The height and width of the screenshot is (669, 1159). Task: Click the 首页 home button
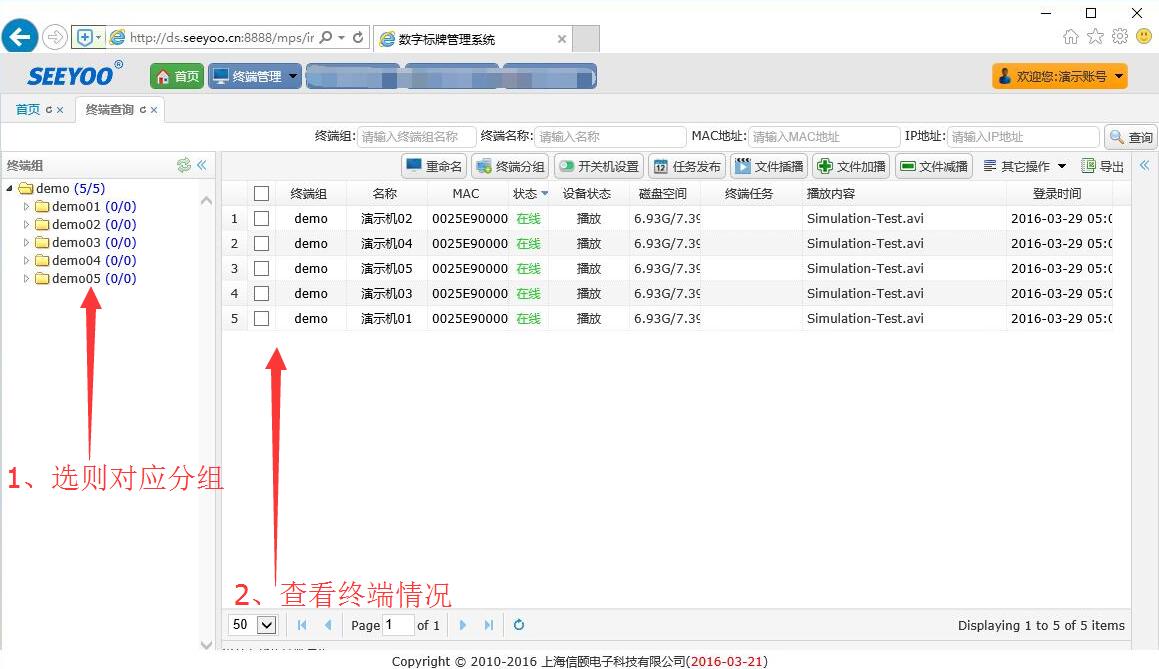pos(177,76)
